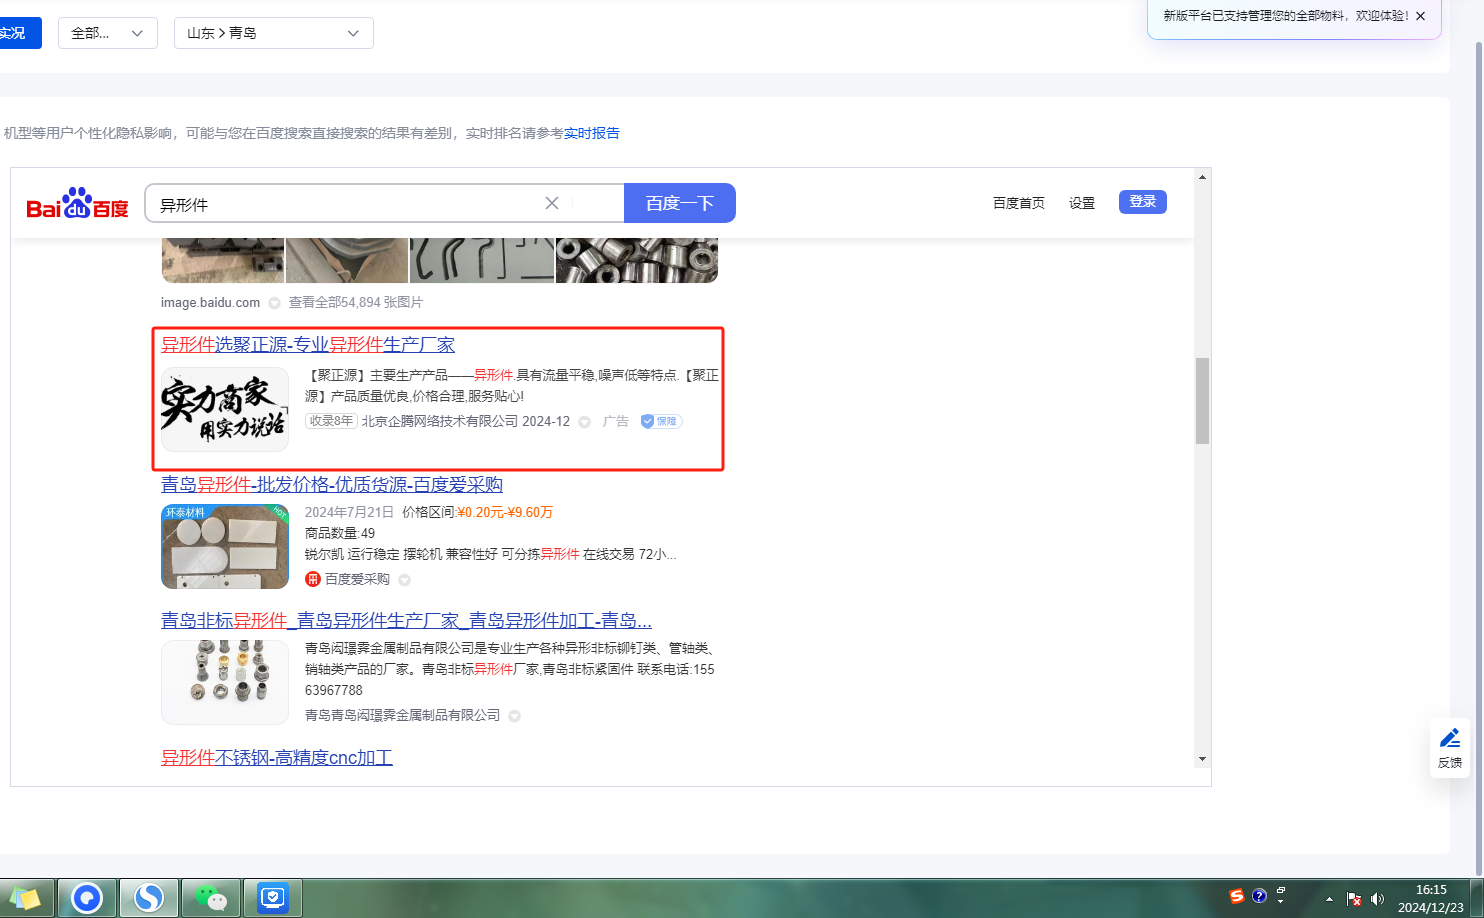Screen dimensions: 1484x918
Task: Click the volume speaker tray icon
Action: click(1377, 898)
